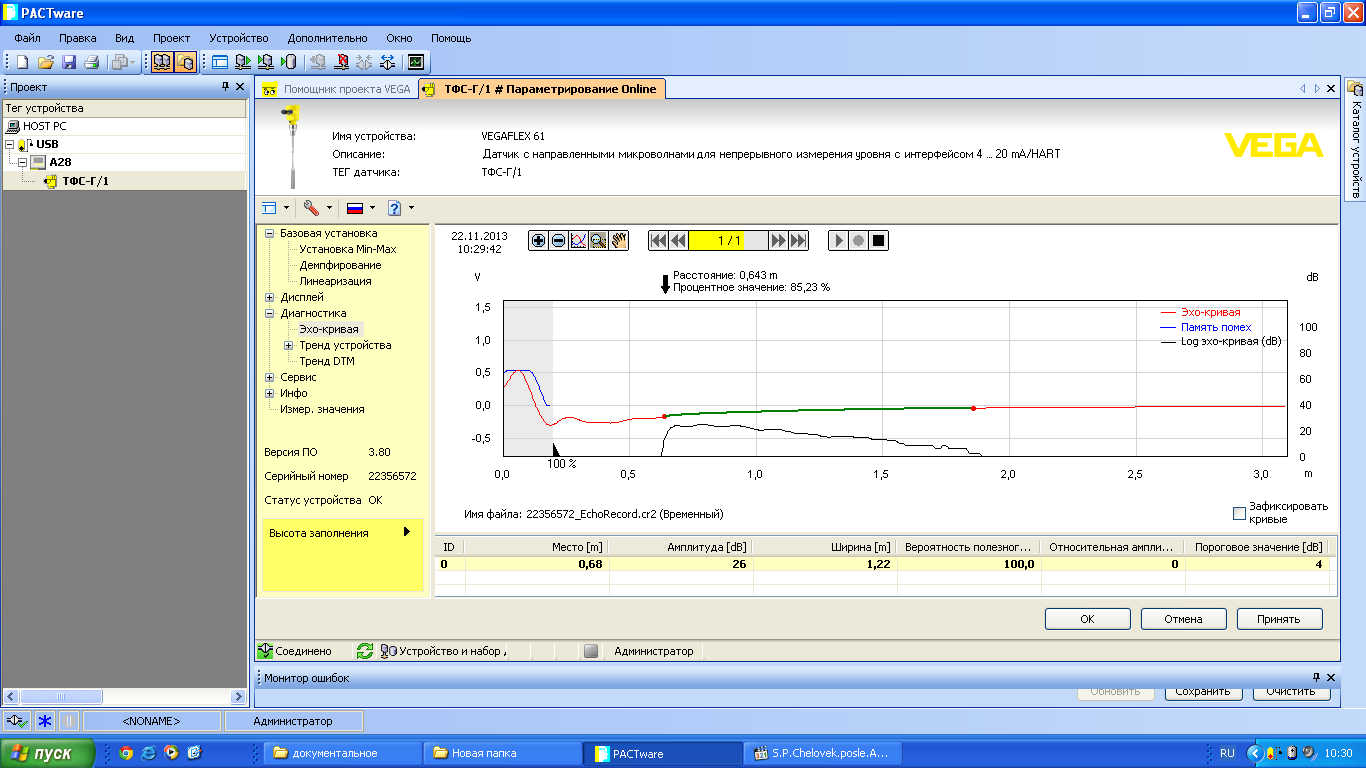
Task: Switch to документальное taskbar window
Action: point(343,753)
